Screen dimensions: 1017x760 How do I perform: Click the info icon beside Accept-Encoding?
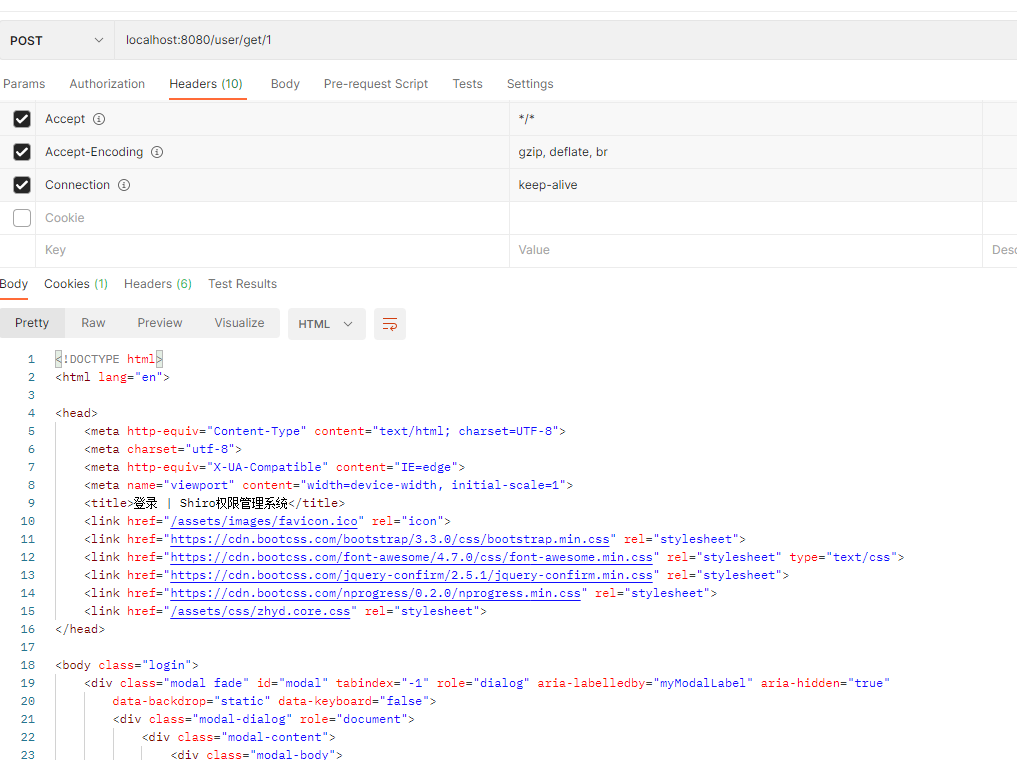[157, 152]
